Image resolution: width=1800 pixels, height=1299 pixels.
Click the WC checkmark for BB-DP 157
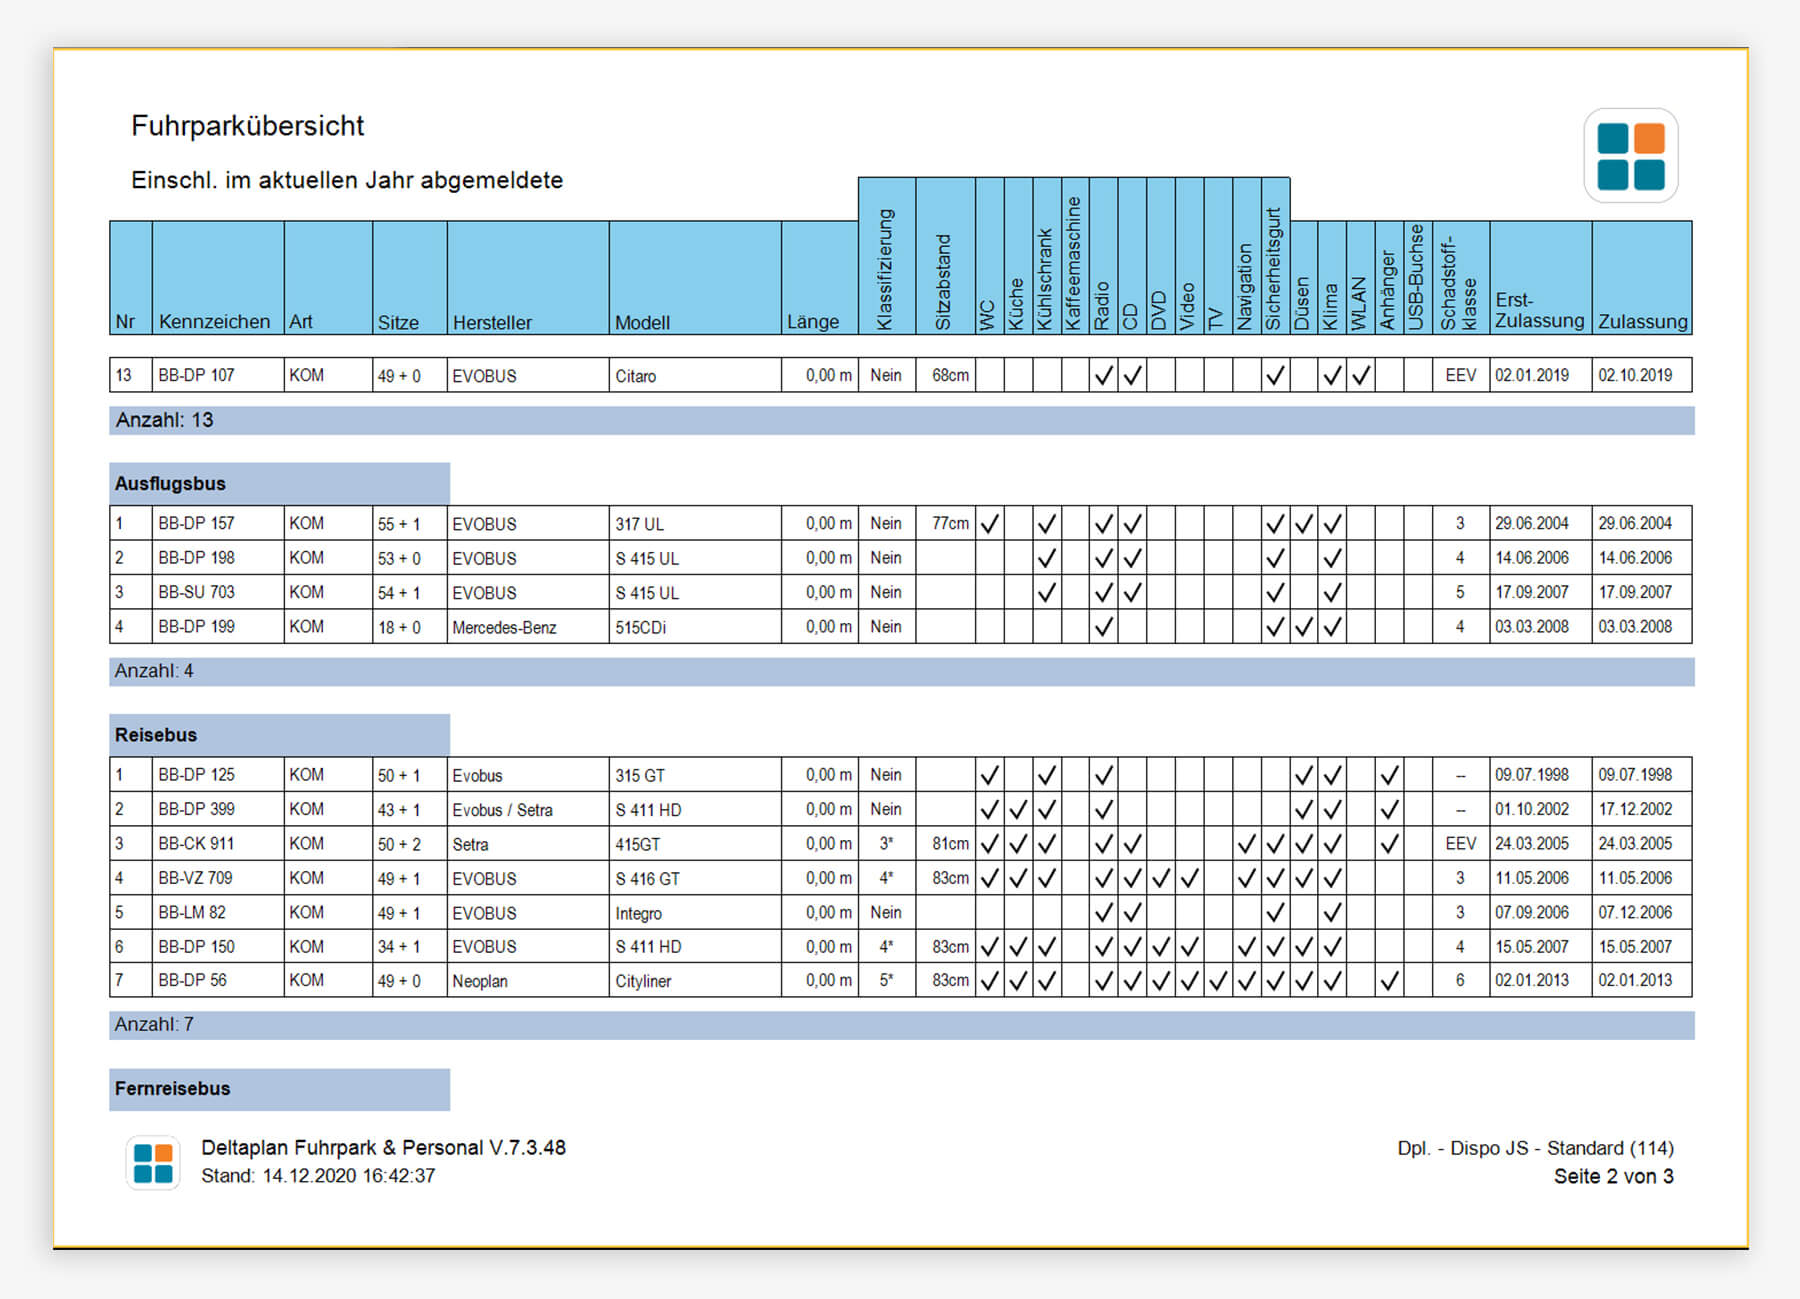(x=989, y=524)
